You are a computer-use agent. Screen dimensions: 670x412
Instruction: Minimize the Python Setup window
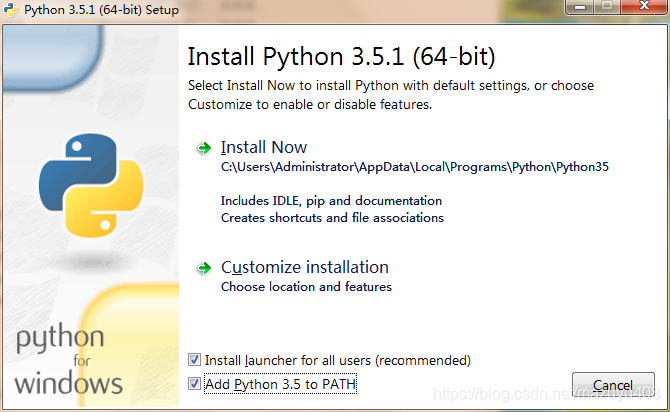[580, 7]
